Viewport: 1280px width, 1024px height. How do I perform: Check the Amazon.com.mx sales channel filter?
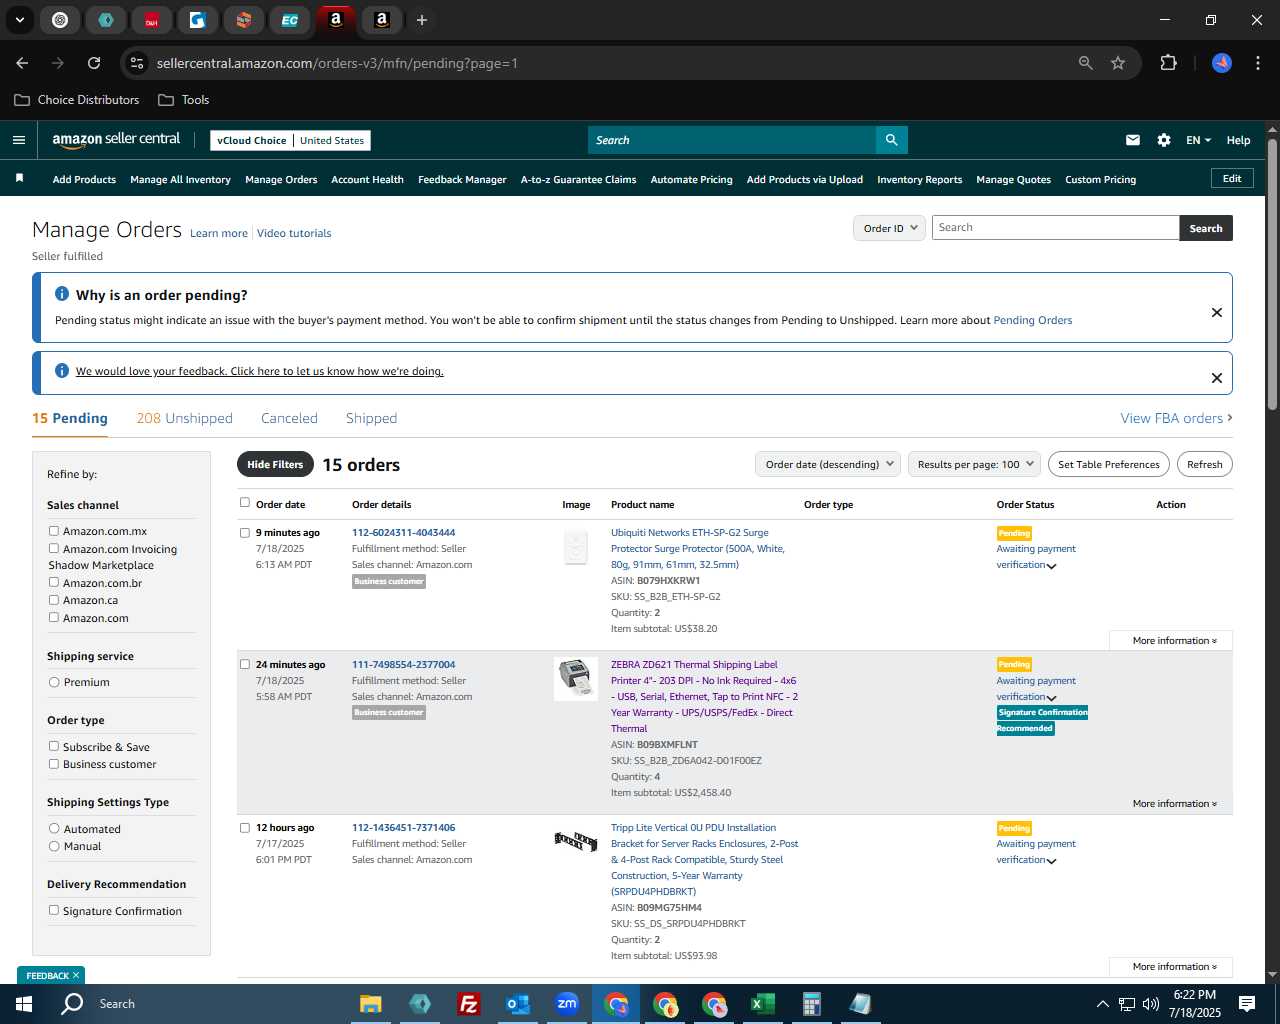[x=54, y=531]
